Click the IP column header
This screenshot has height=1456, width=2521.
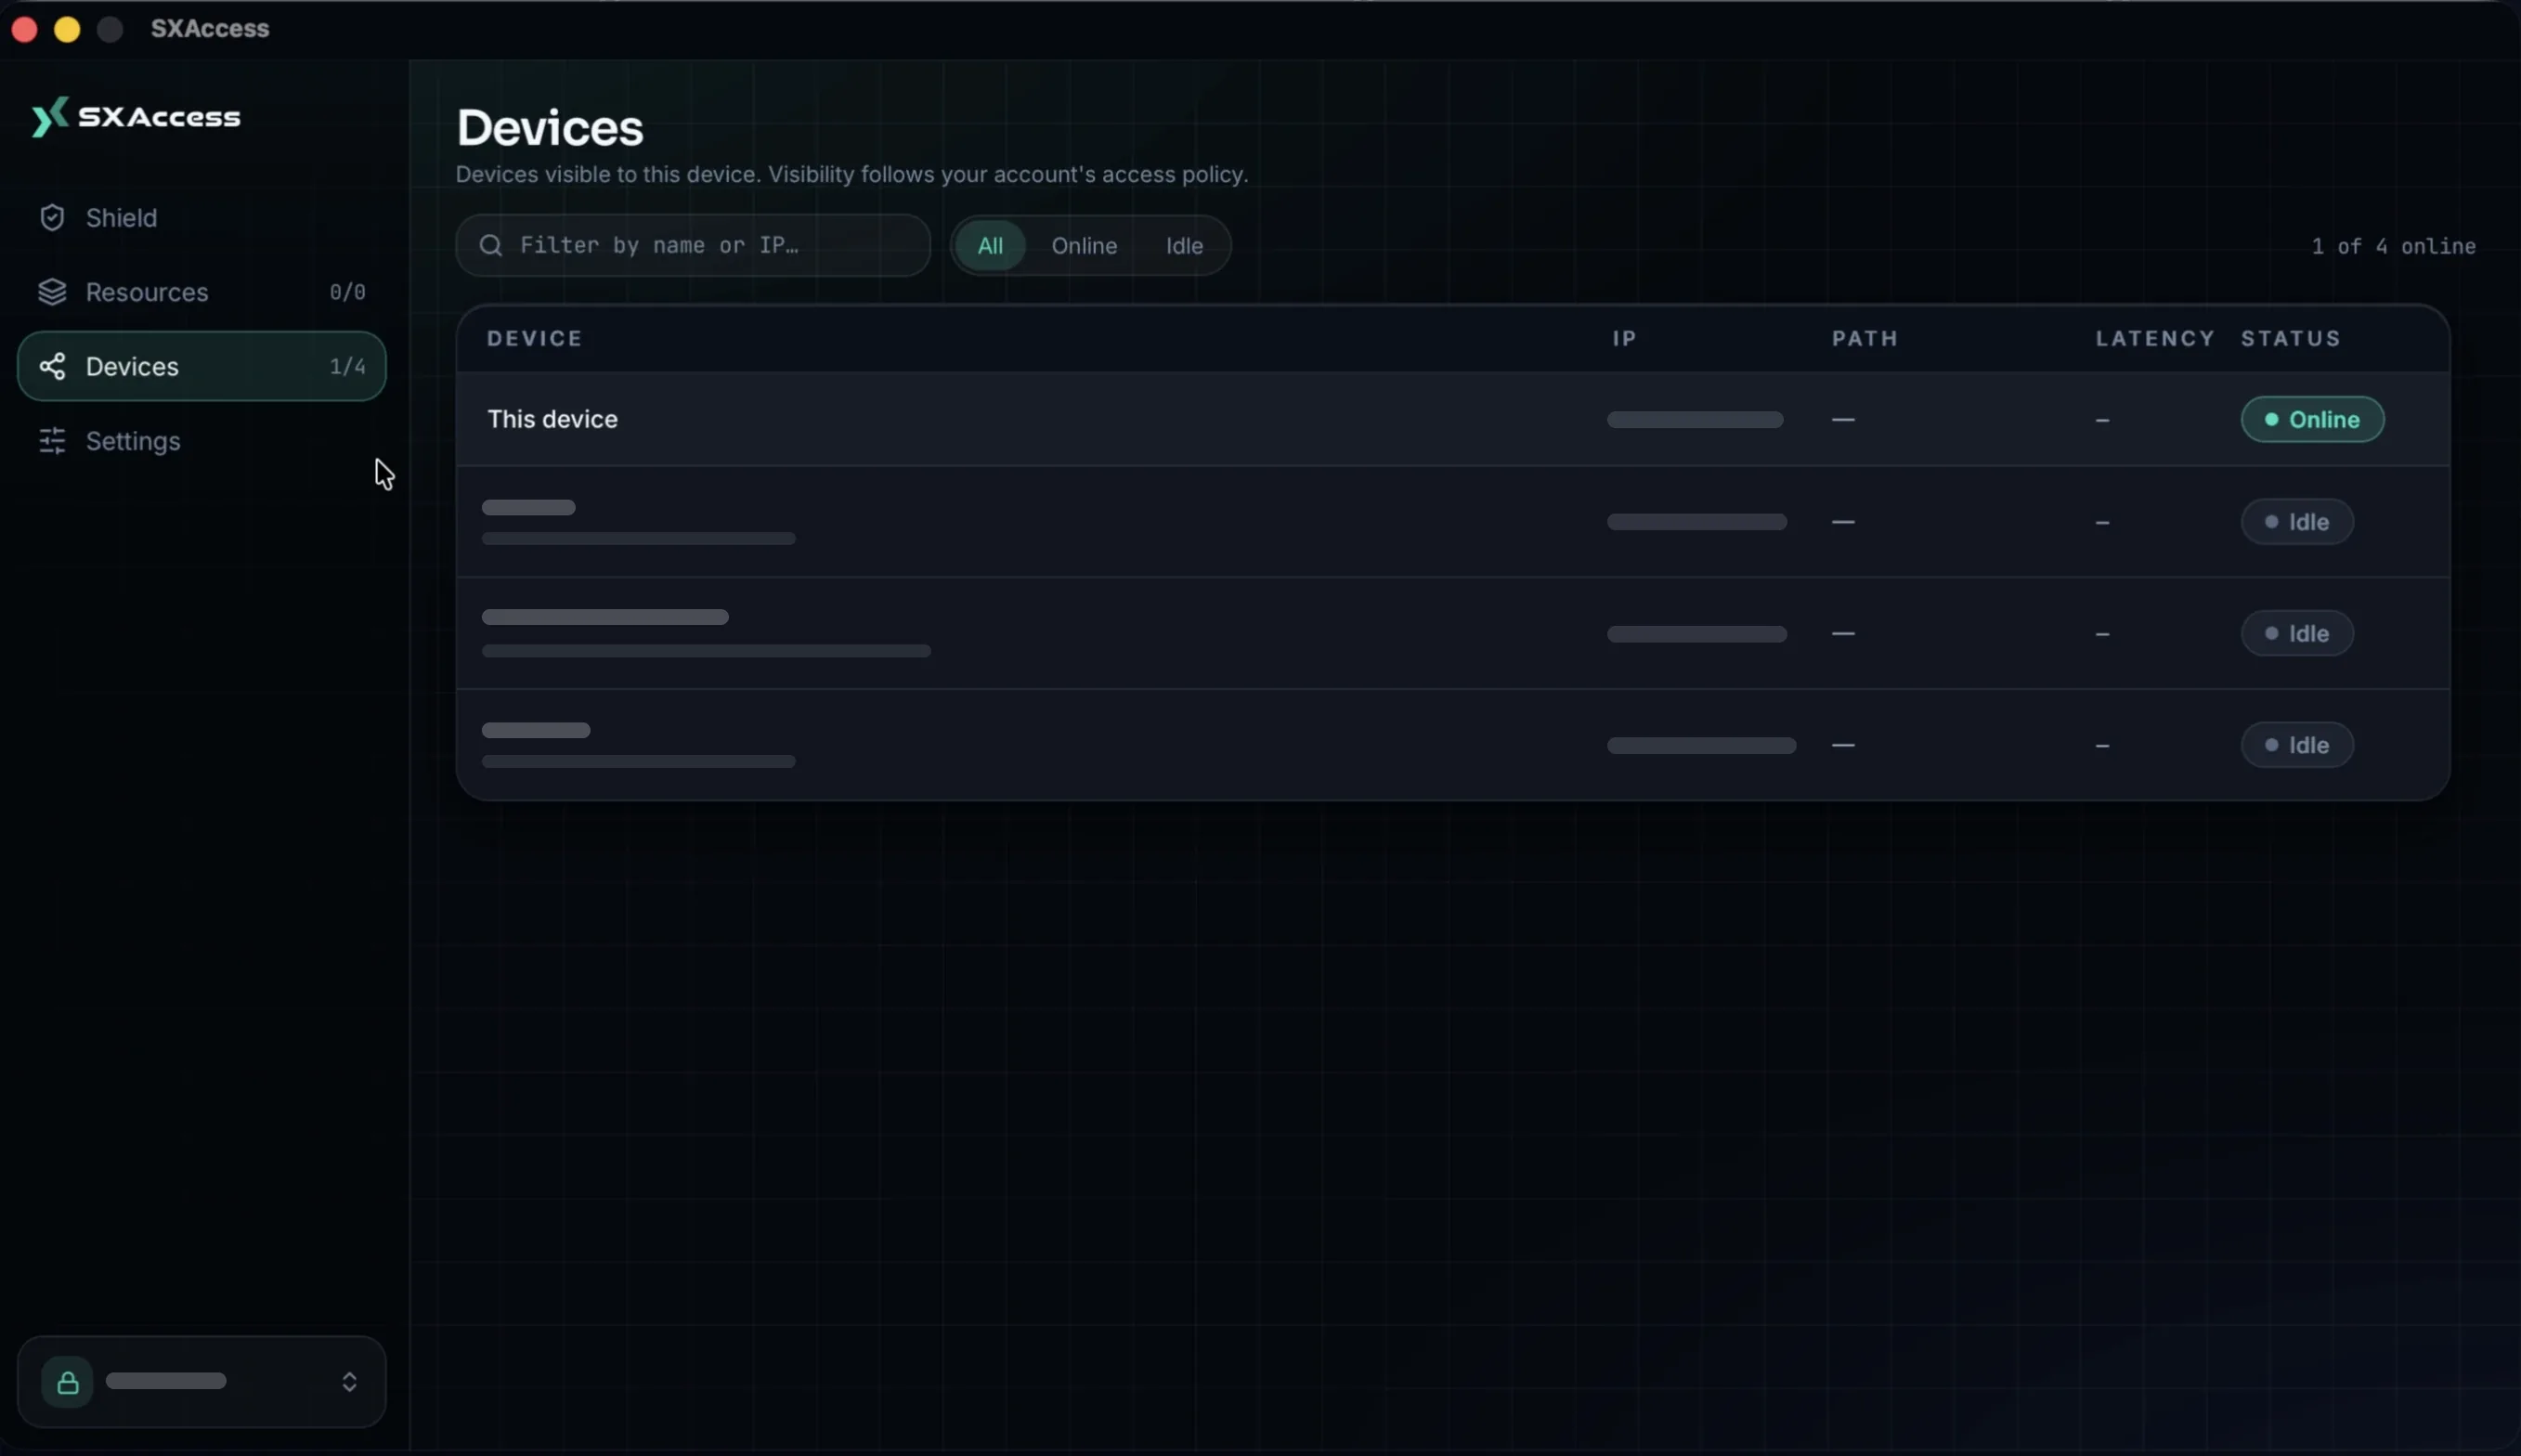(x=1624, y=339)
